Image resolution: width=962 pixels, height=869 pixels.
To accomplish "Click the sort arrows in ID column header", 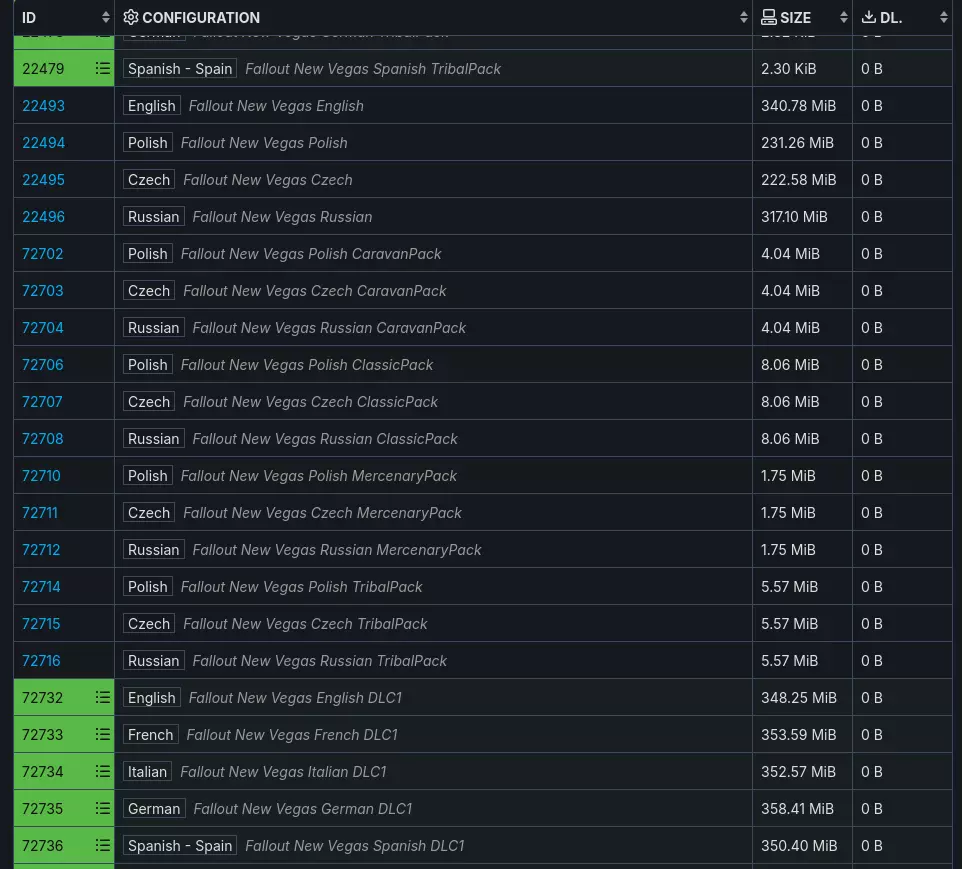I will pyautogui.click(x=106, y=17).
